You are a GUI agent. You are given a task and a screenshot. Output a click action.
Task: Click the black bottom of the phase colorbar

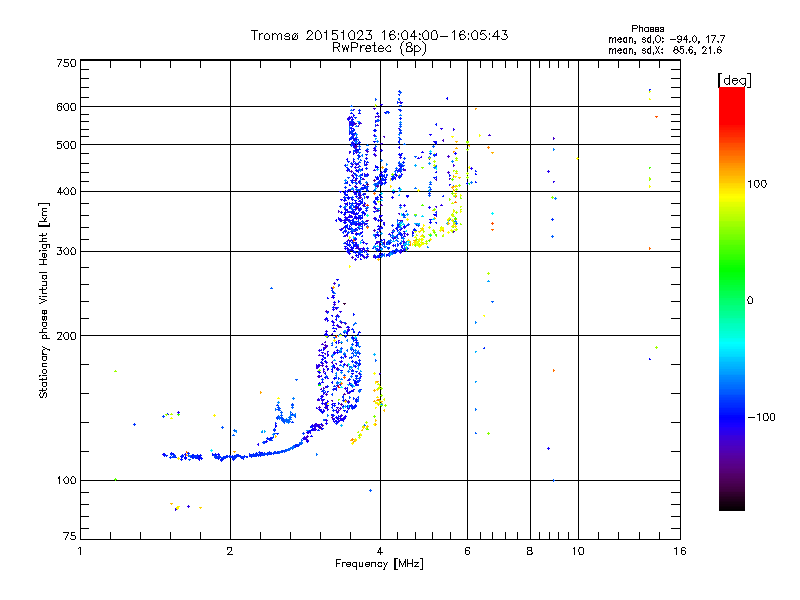pos(732,504)
